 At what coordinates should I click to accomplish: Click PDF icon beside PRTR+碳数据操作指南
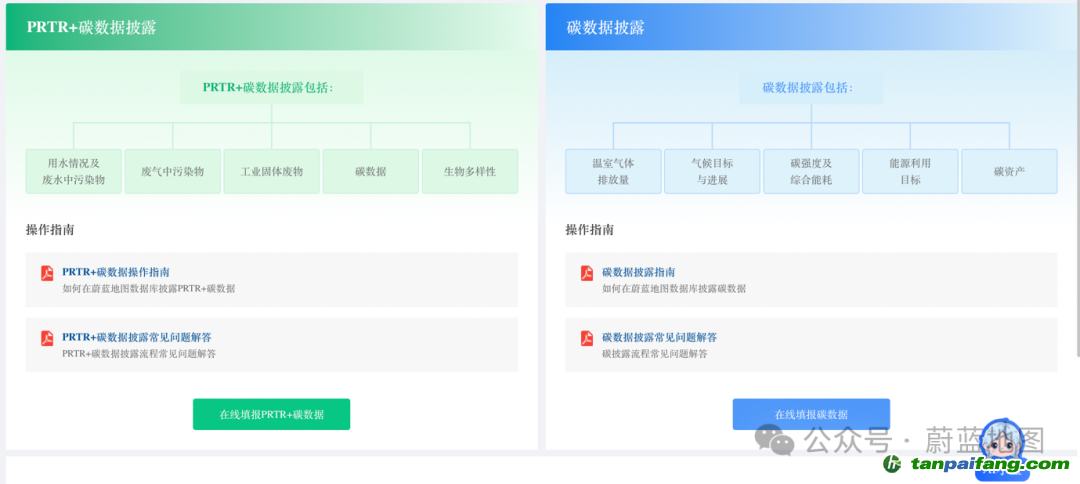47,273
